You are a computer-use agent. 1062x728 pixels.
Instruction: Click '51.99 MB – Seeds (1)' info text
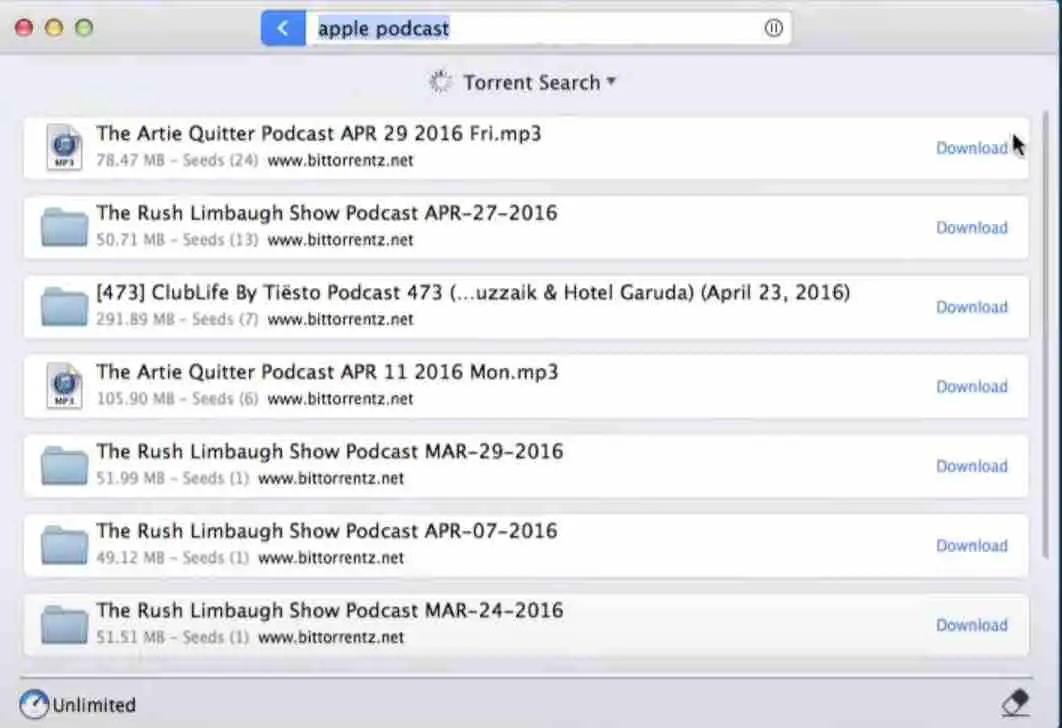[x=172, y=478]
